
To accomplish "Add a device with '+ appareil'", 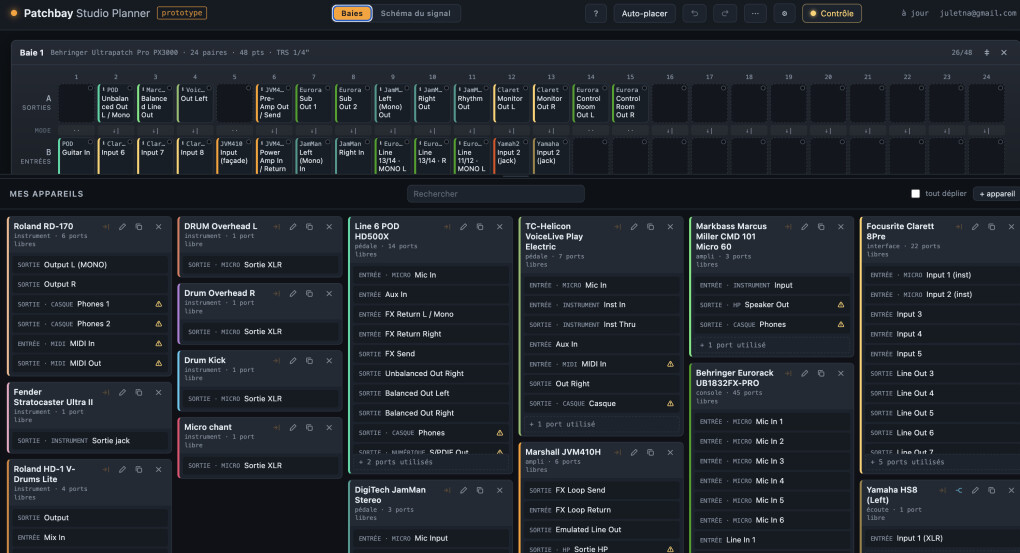I will click(x=997, y=194).
